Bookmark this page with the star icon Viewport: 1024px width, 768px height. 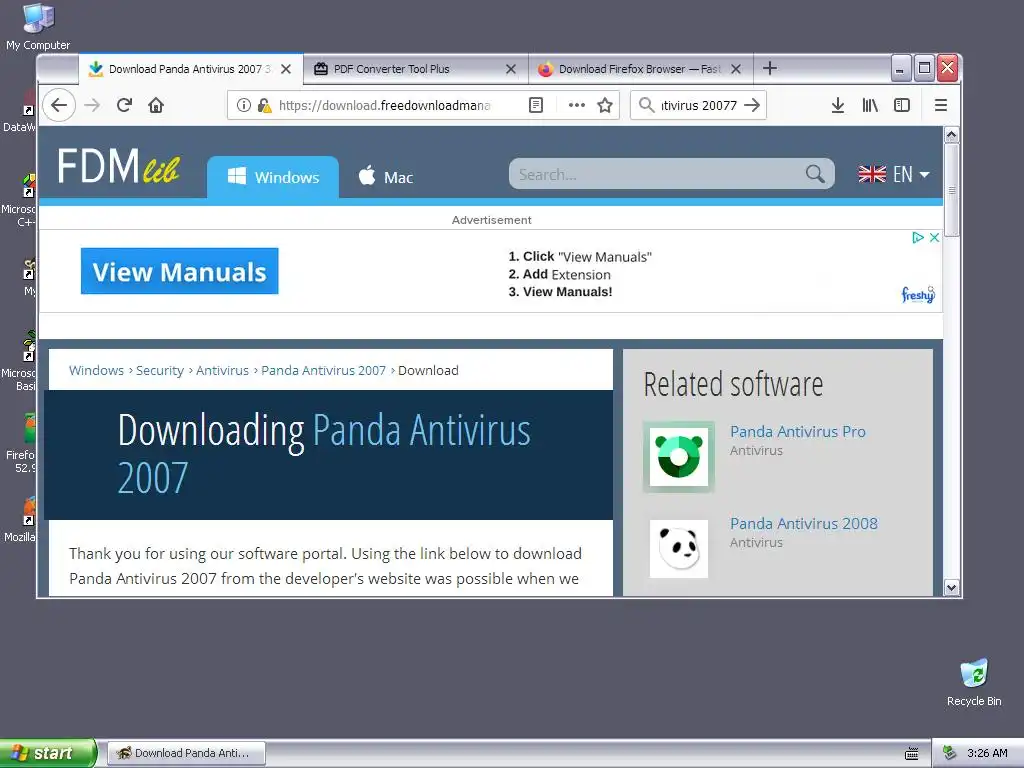[605, 105]
